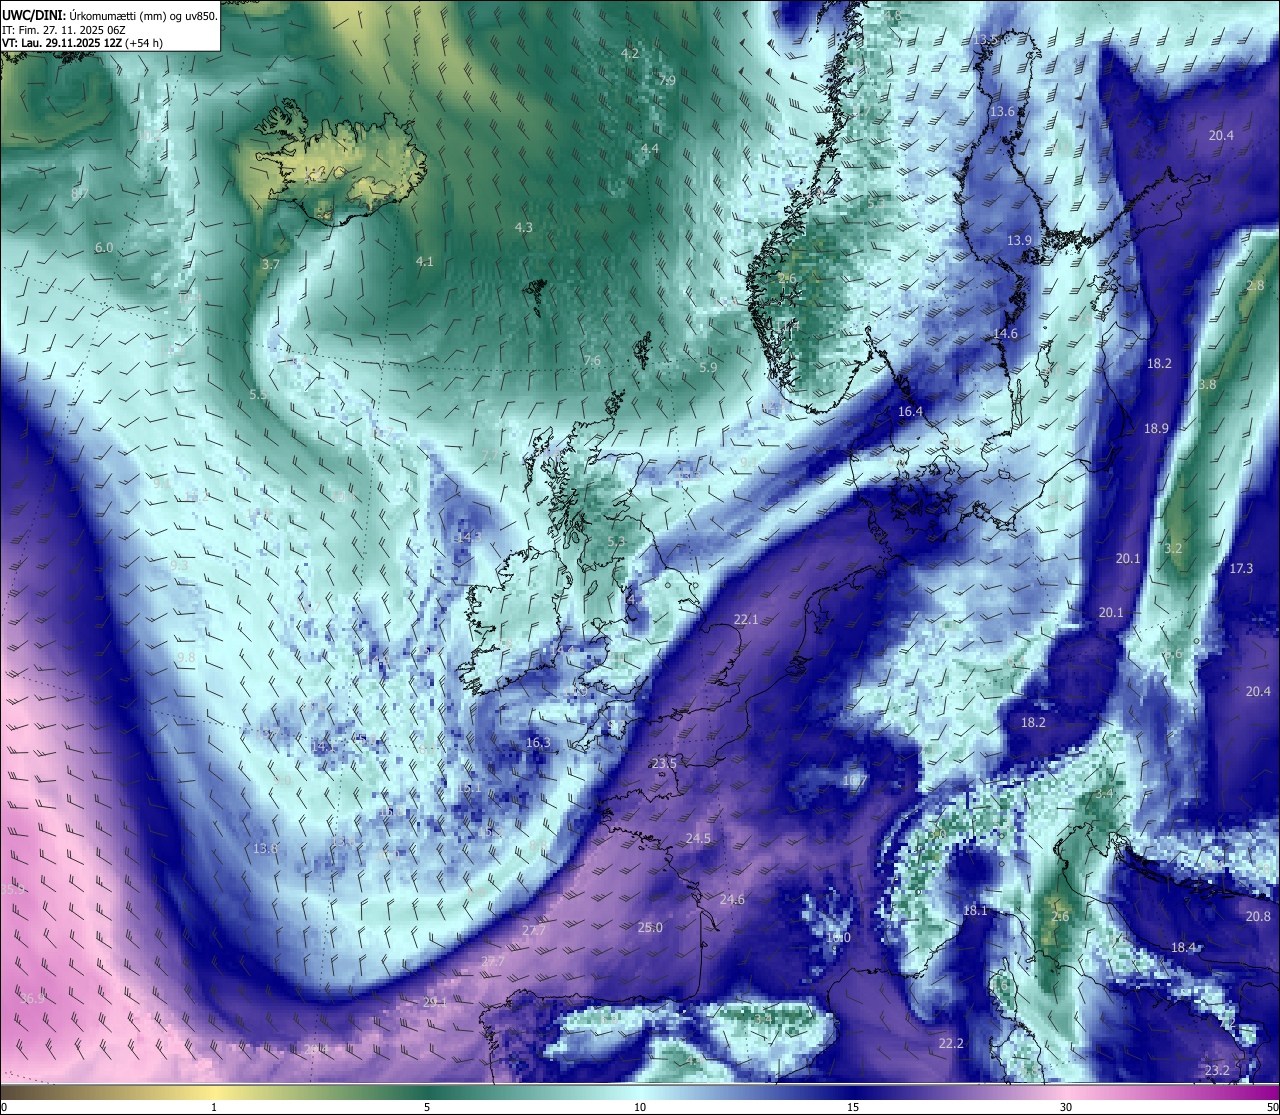Click the 10 tick on the color scale

[640, 1107]
